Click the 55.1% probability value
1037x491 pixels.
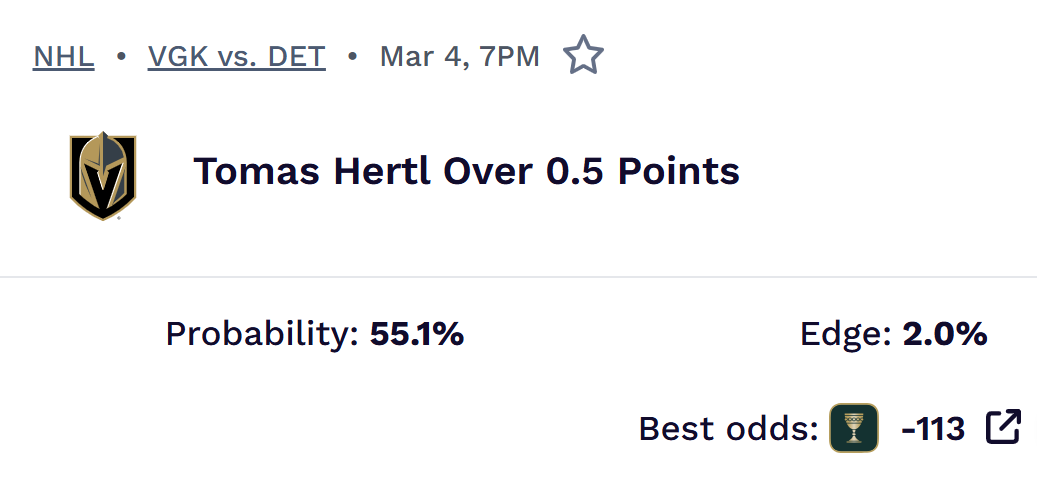click(417, 334)
